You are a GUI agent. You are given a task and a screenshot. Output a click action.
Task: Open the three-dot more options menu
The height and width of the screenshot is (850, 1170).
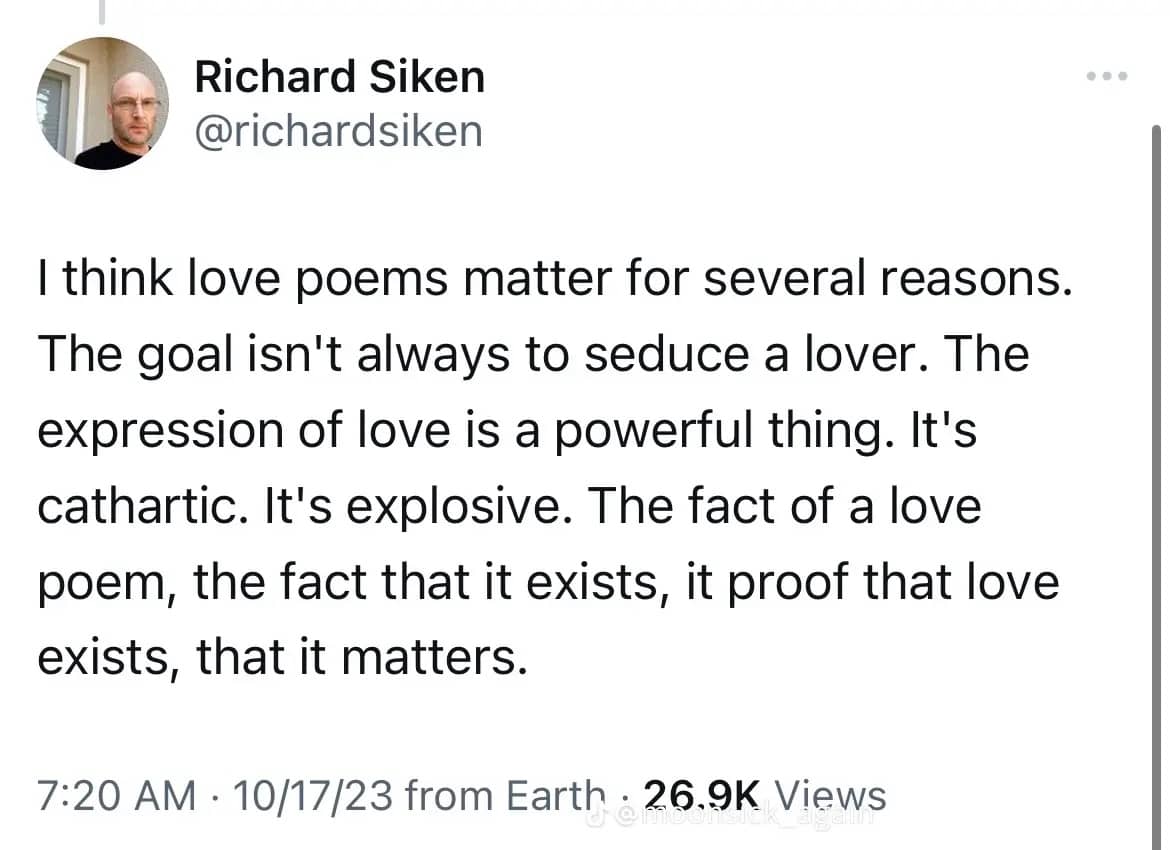pyautogui.click(x=1107, y=76)
